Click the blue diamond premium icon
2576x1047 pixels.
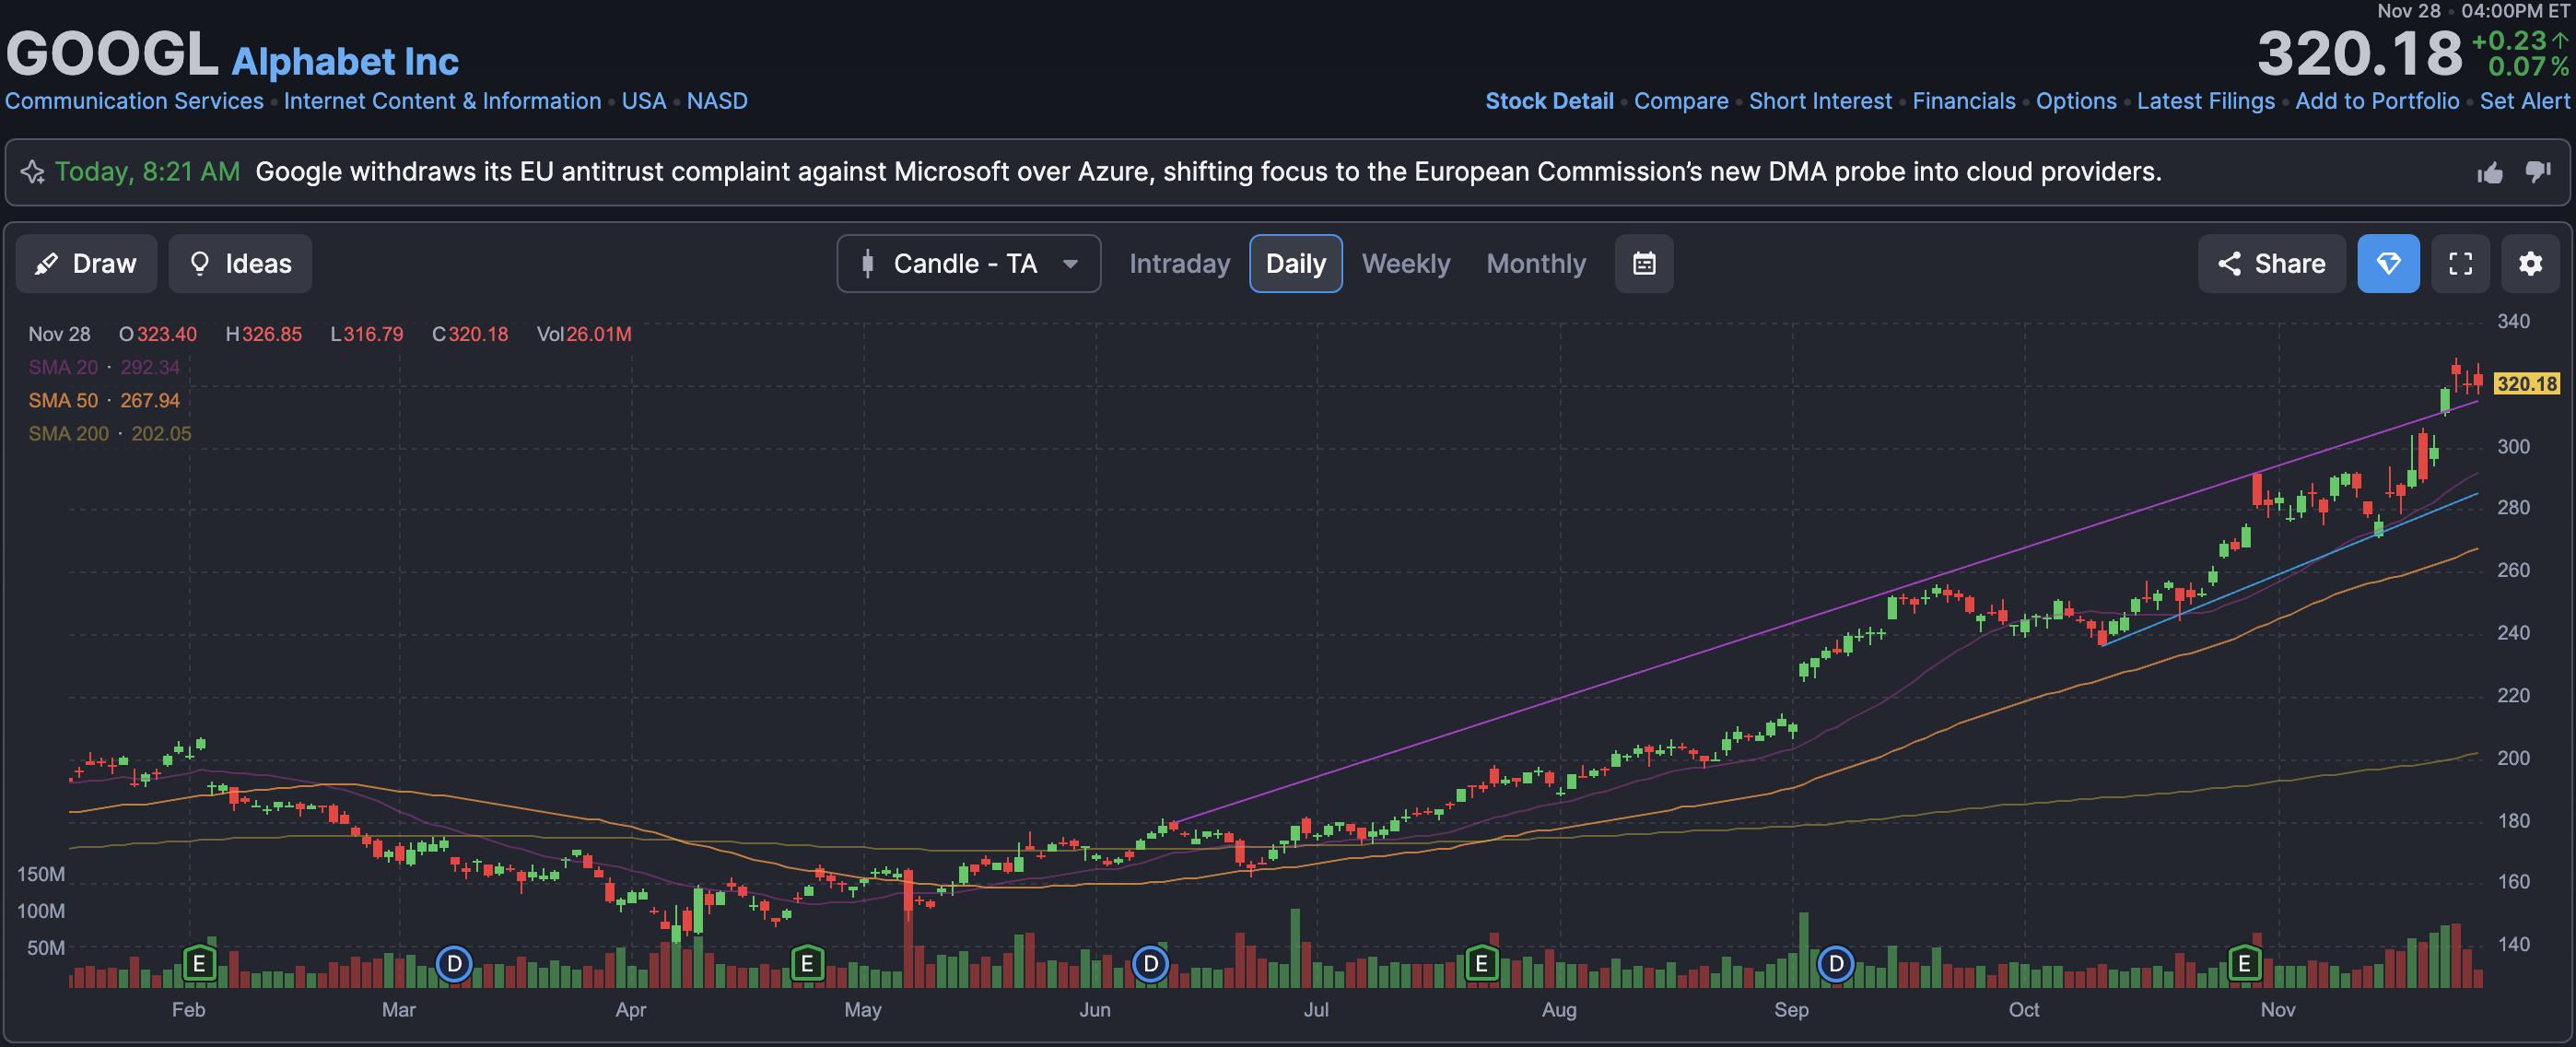click(2387, 264)
